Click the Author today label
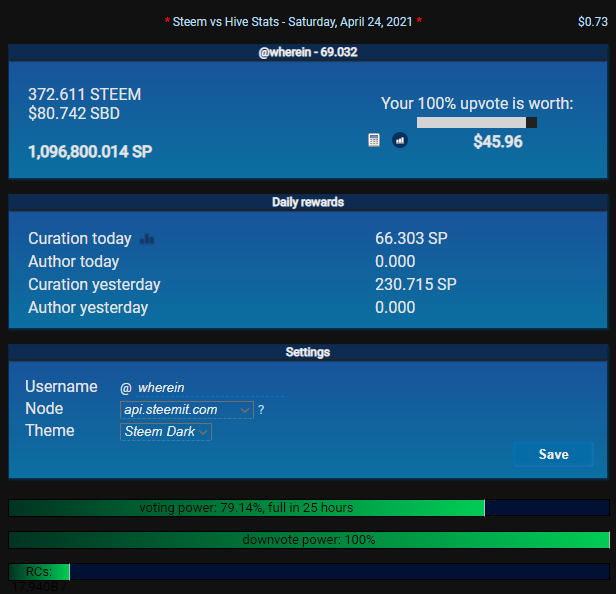 (x=73, y=262)
